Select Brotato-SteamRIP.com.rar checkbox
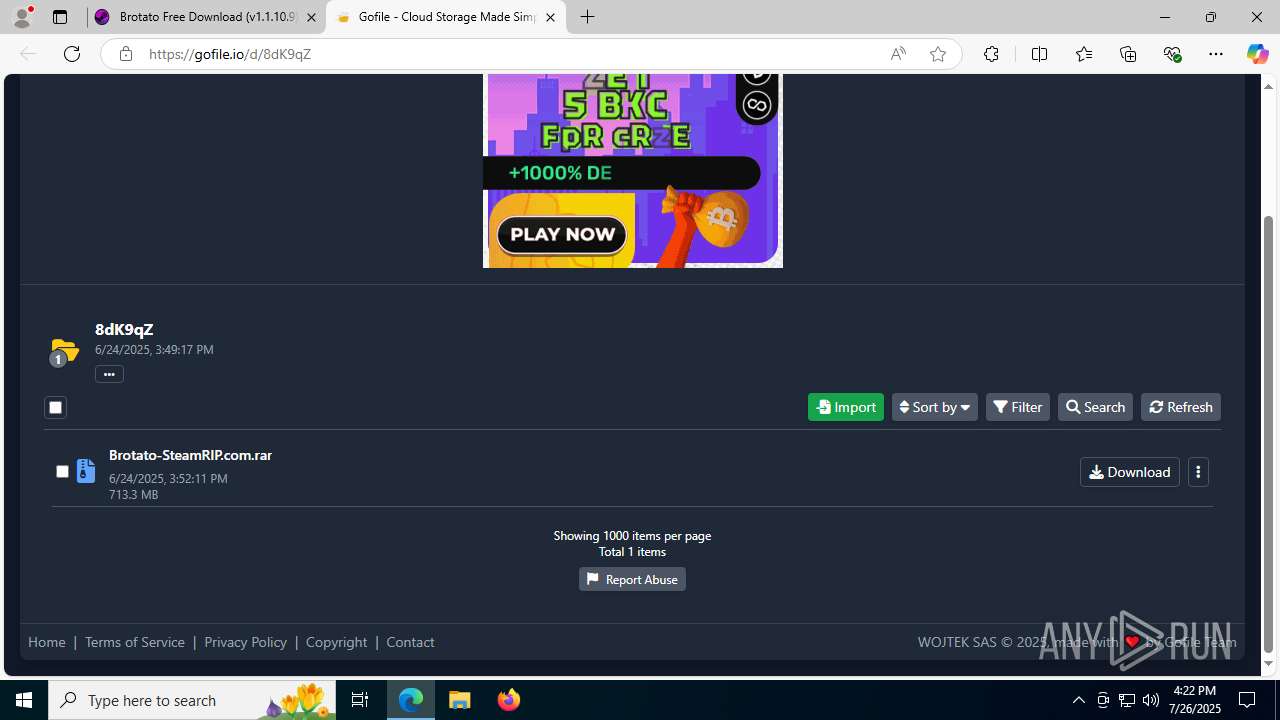The height and width of the screenshot is (720, 1280). click(x=62, y=471)
